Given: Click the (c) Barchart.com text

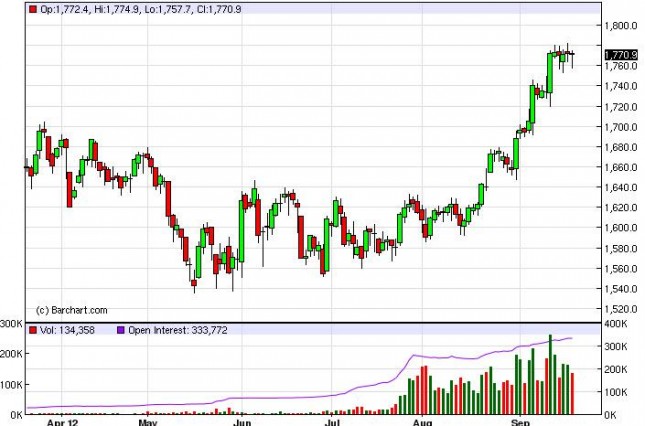Looking at the screenshot, I should click(72, 310).
